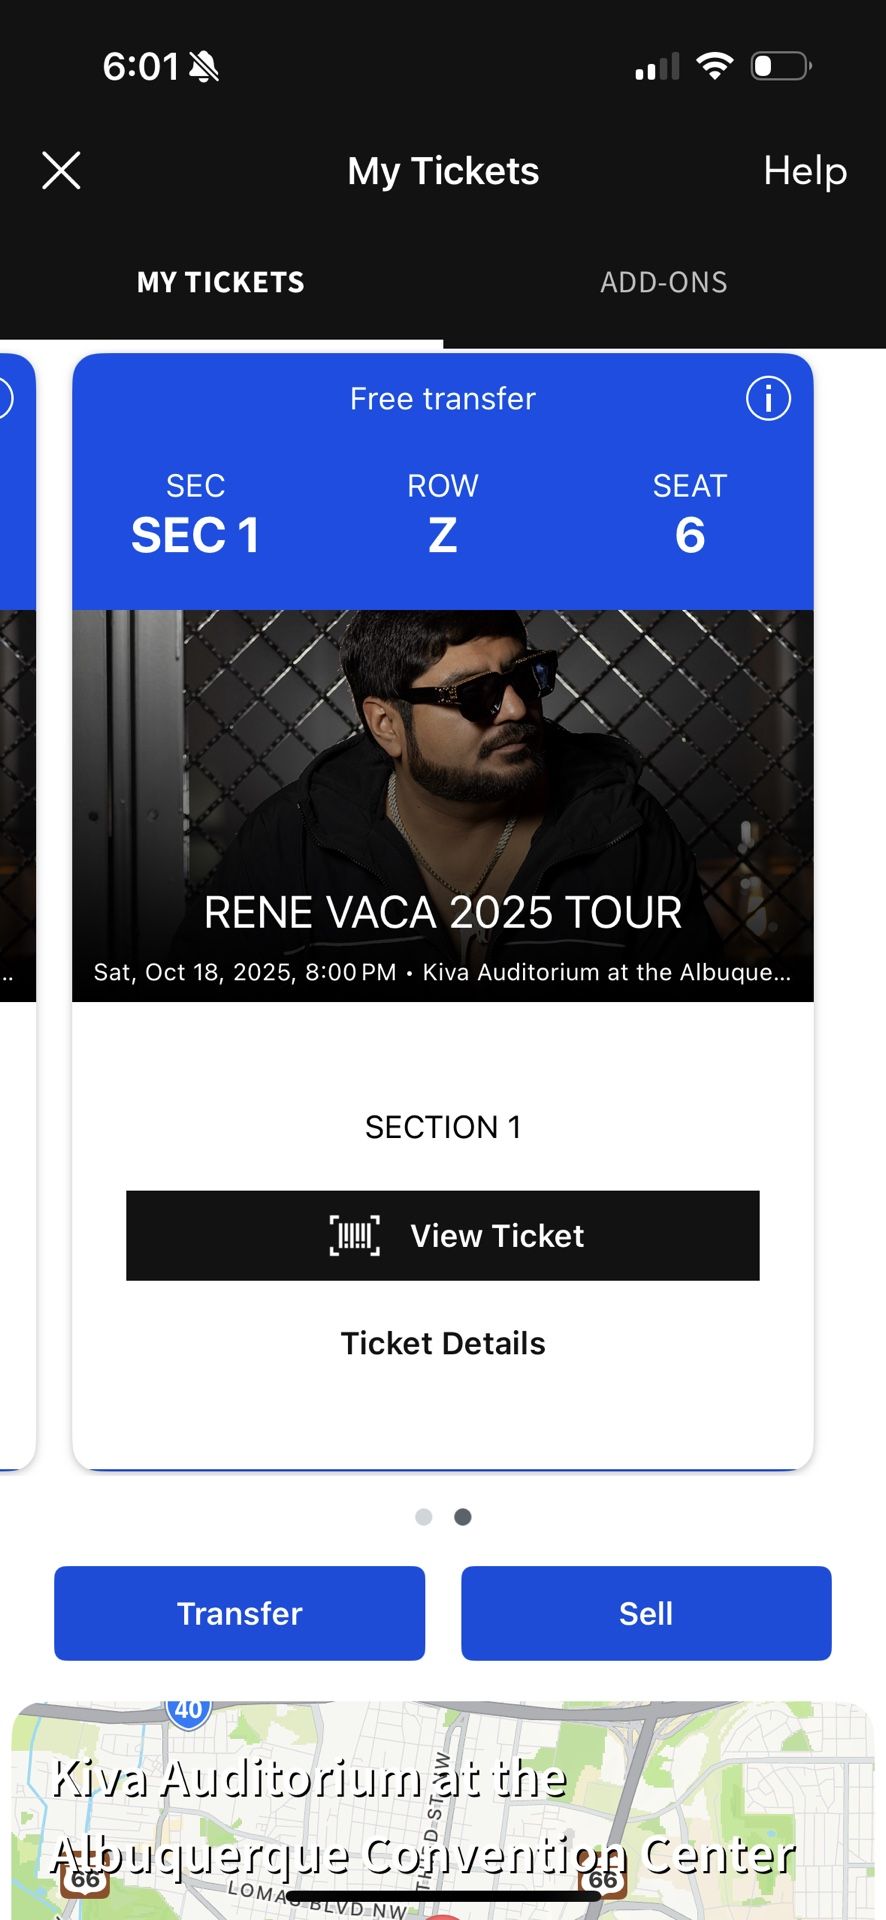Open the Kiva Auditorium venue map
This screenshot has height=1920, width=886.
click(x=443, y=1810)
